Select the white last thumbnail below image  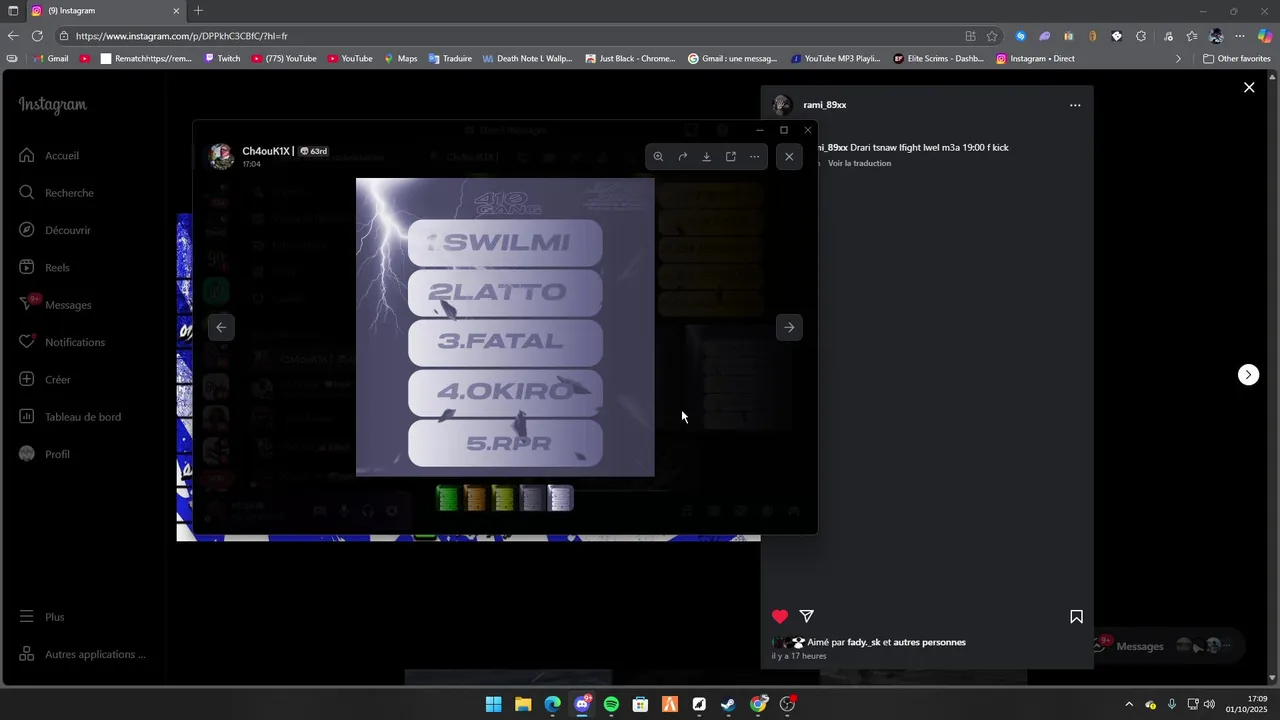pyautogui.click(x=560, y=498)
